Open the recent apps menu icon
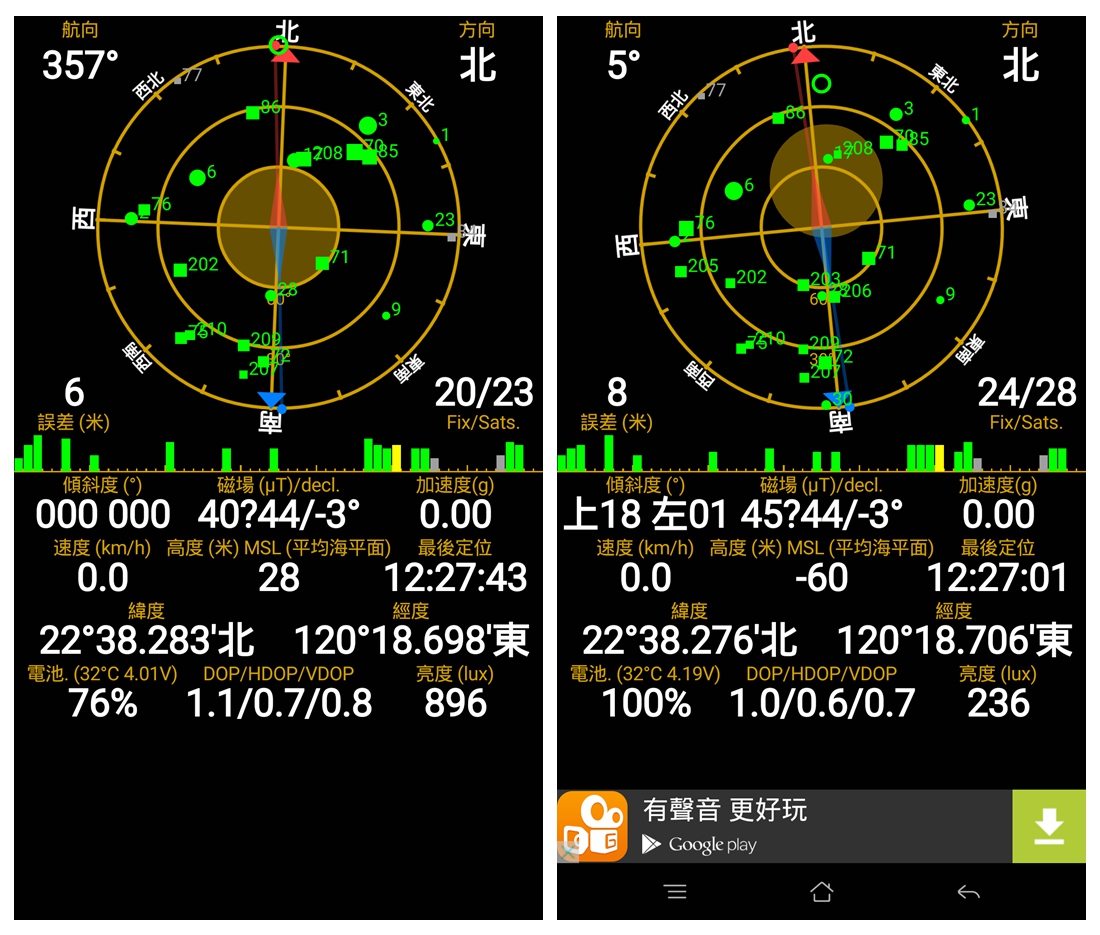The width and height of the screenshot is (1100, 935). (x=676, y=892)
